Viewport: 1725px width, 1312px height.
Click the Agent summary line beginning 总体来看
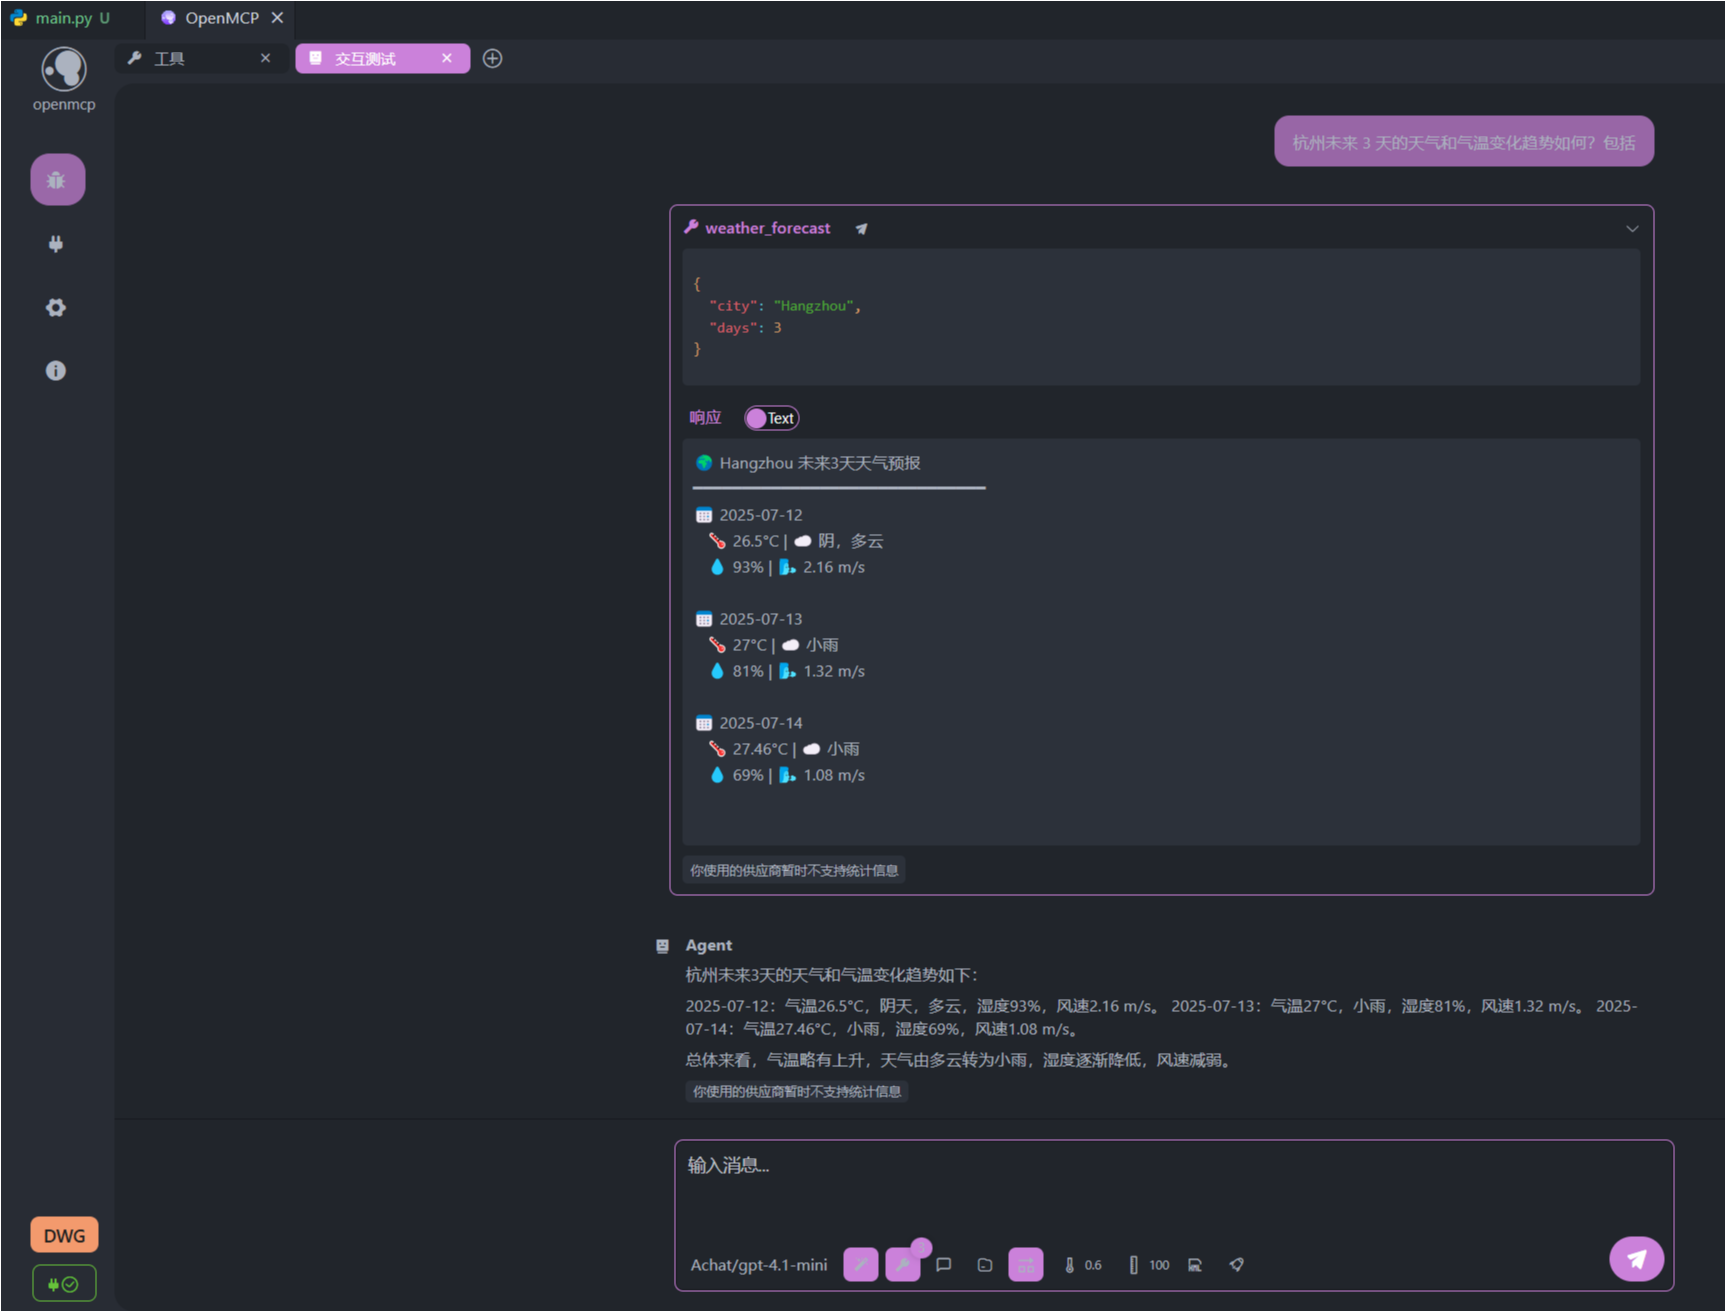click(x=961, y=1060)
